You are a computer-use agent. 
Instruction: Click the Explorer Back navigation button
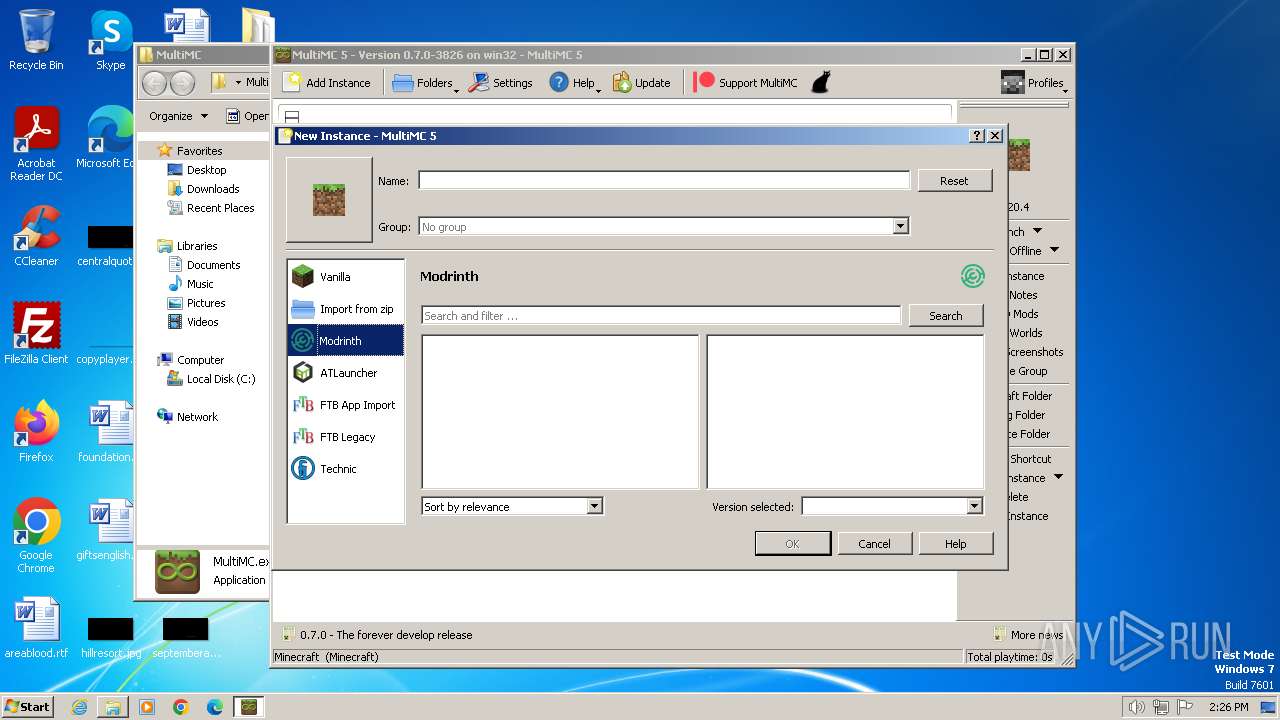(x=155, y=83)
